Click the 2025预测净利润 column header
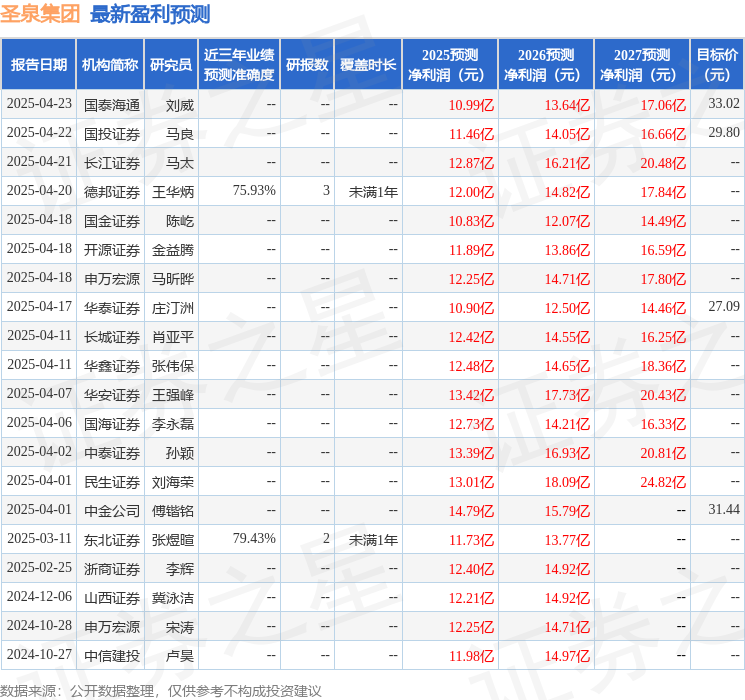Image resolution: width=745 pixels, height=700 pixels. pyautogui.click(x=450, y=64)
